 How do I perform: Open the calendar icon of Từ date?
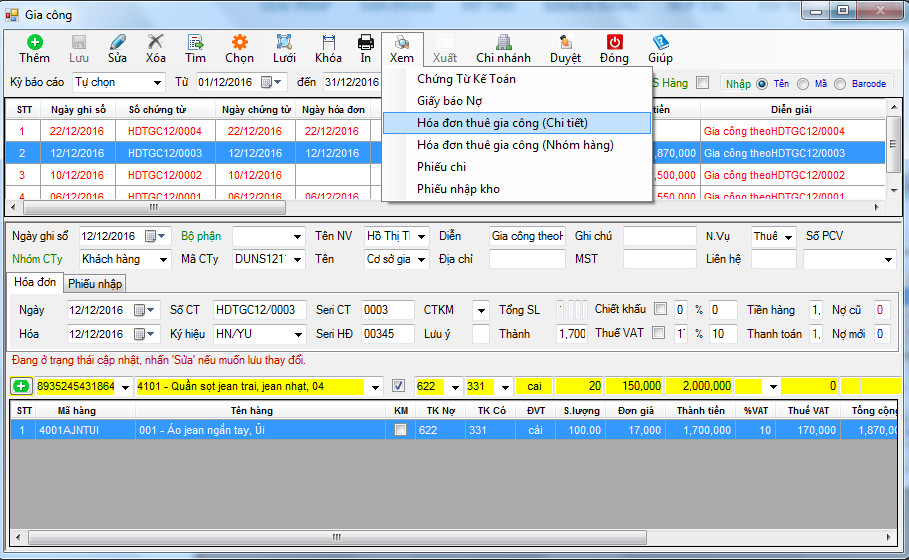(266, 82)
